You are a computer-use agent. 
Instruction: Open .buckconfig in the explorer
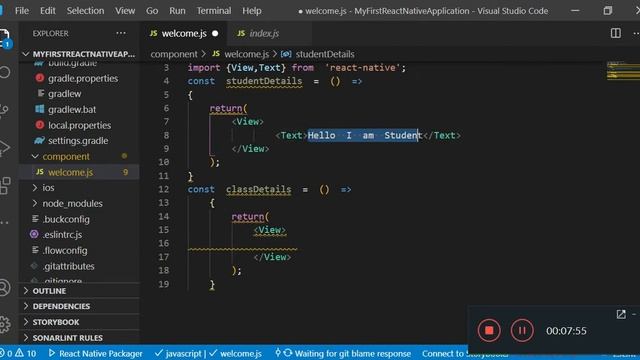pyautogui.click(x=79, y=219)
